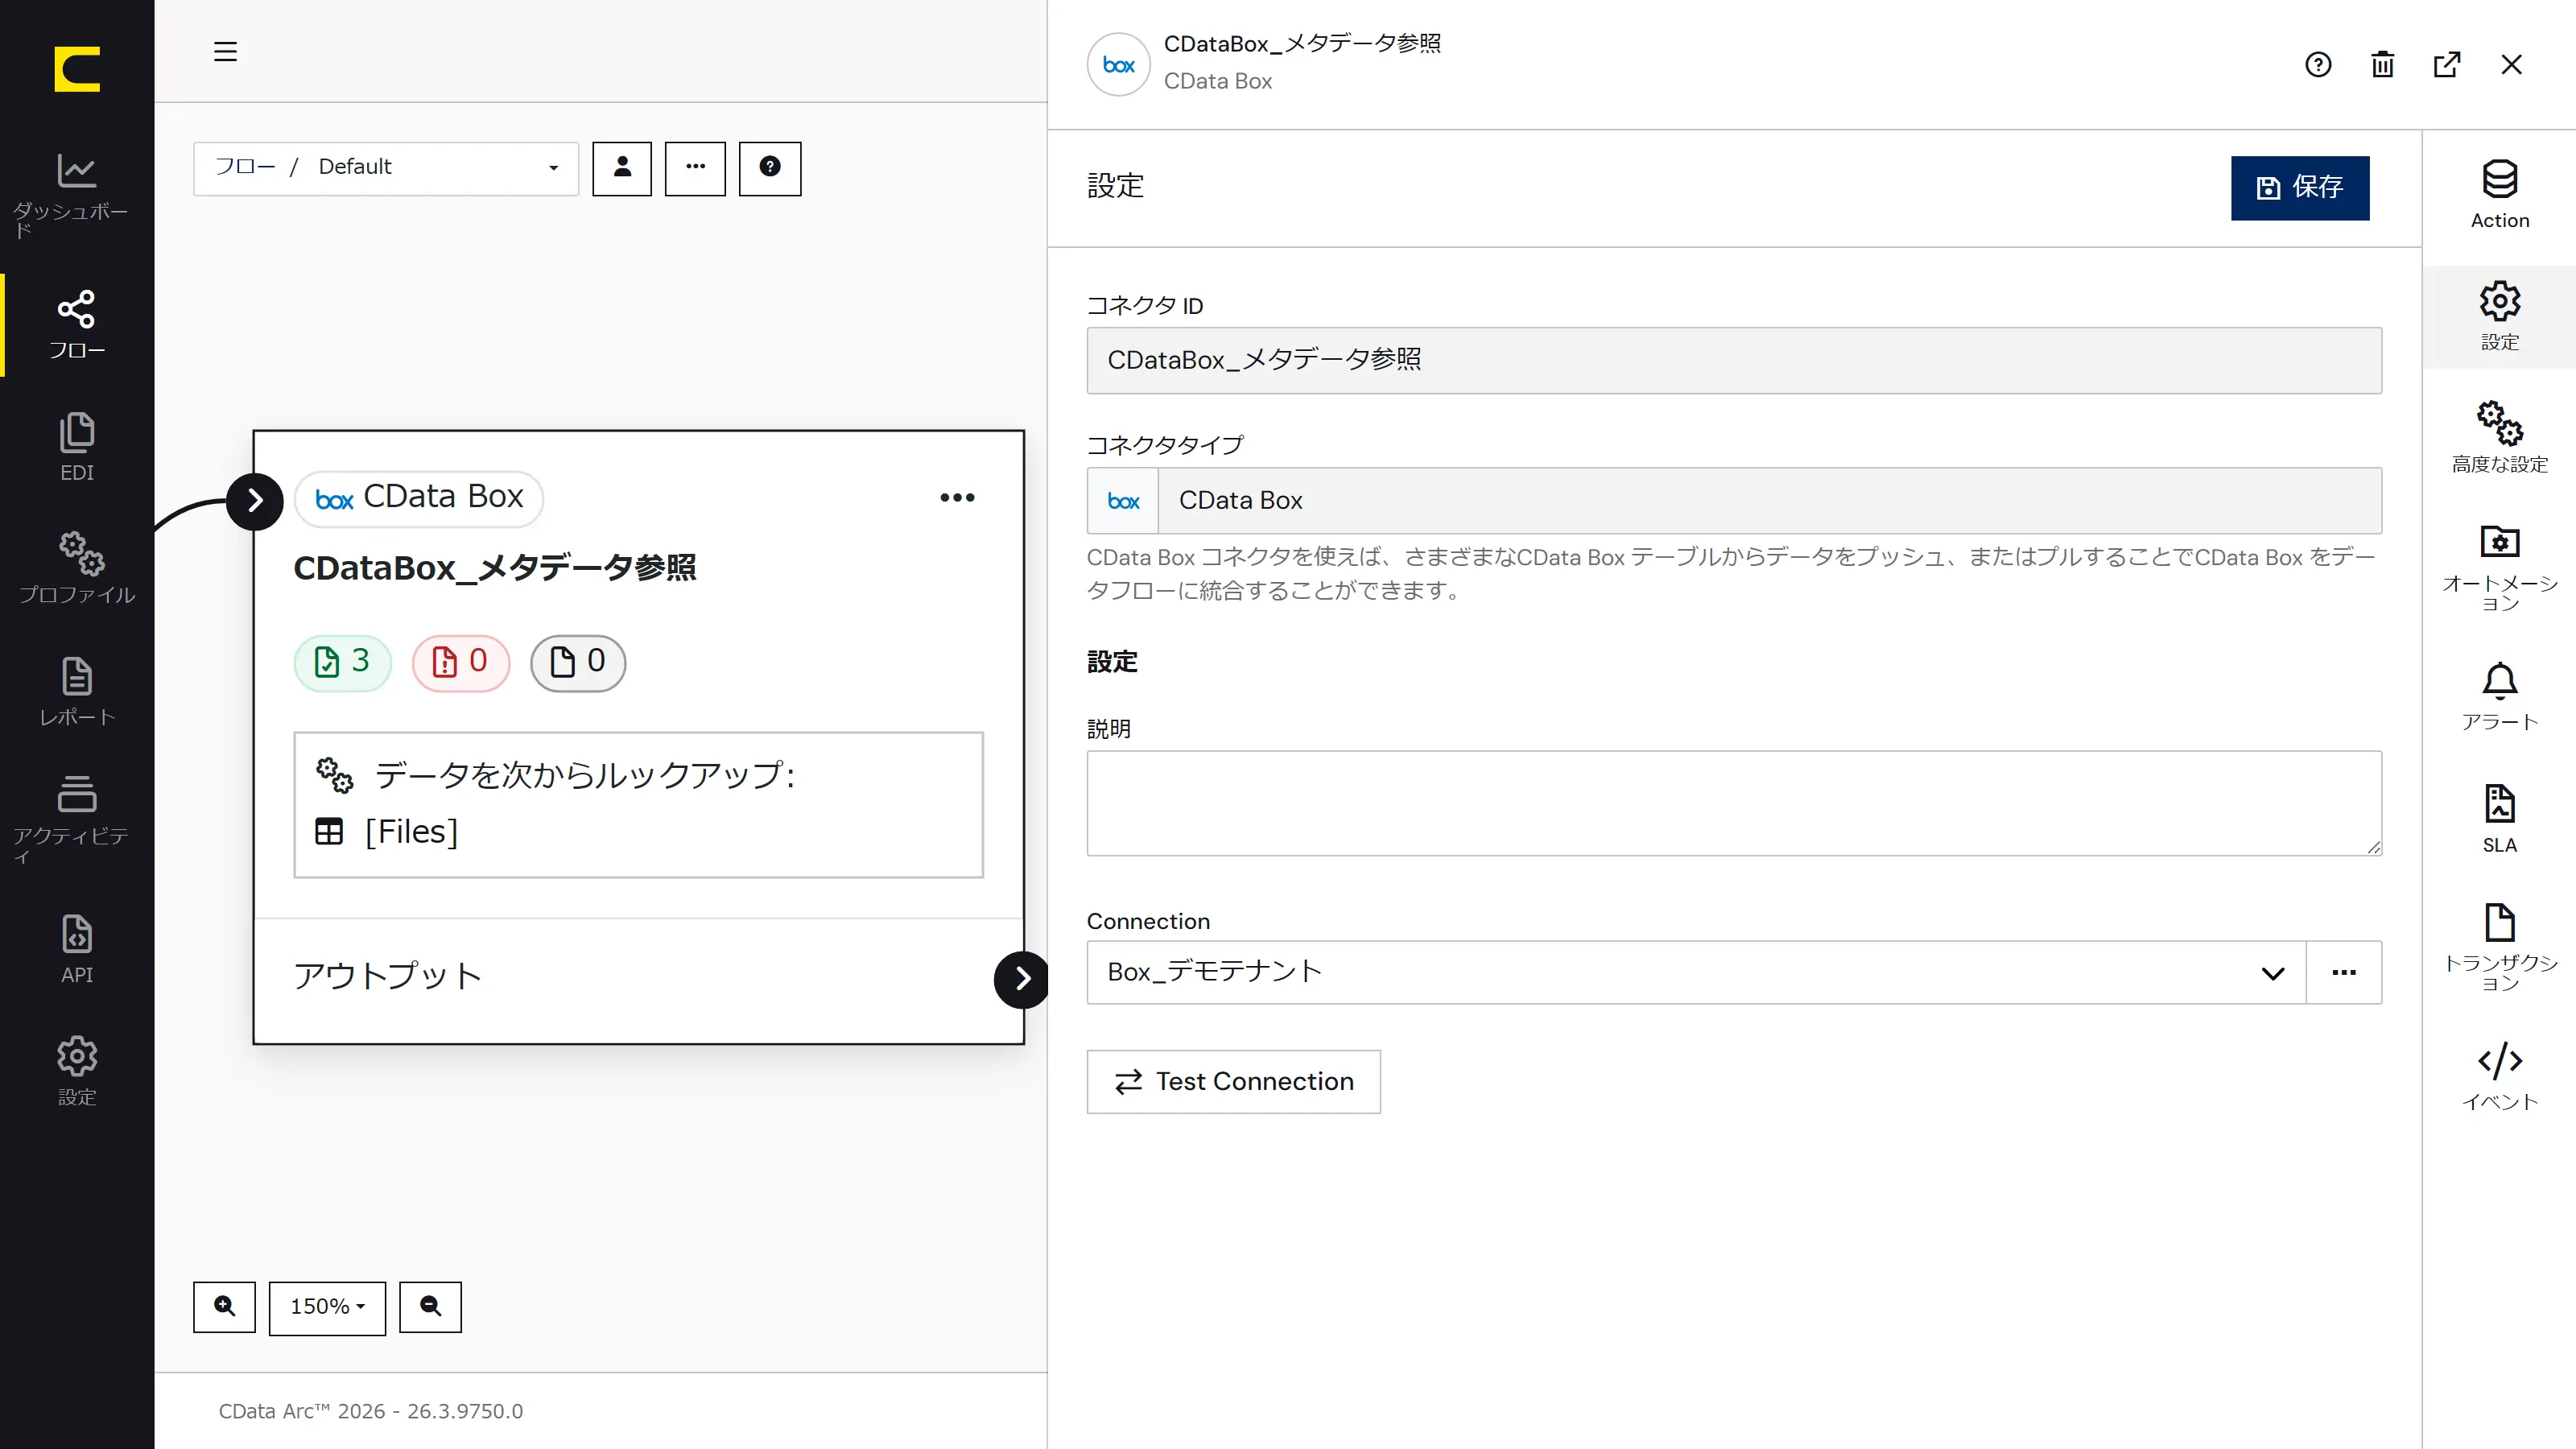
Task: Zoom in on the flow canvas
Action: [x=224, y=1307]
